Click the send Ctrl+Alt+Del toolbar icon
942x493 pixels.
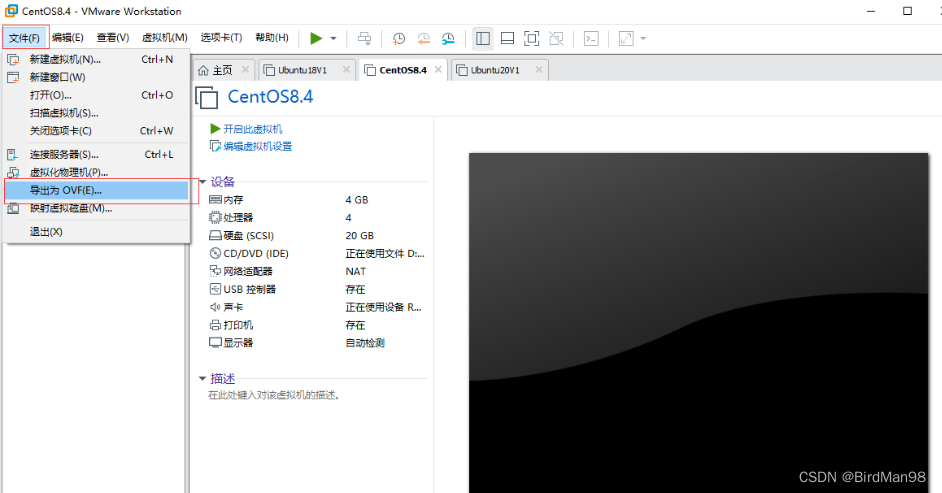point(364,38)
